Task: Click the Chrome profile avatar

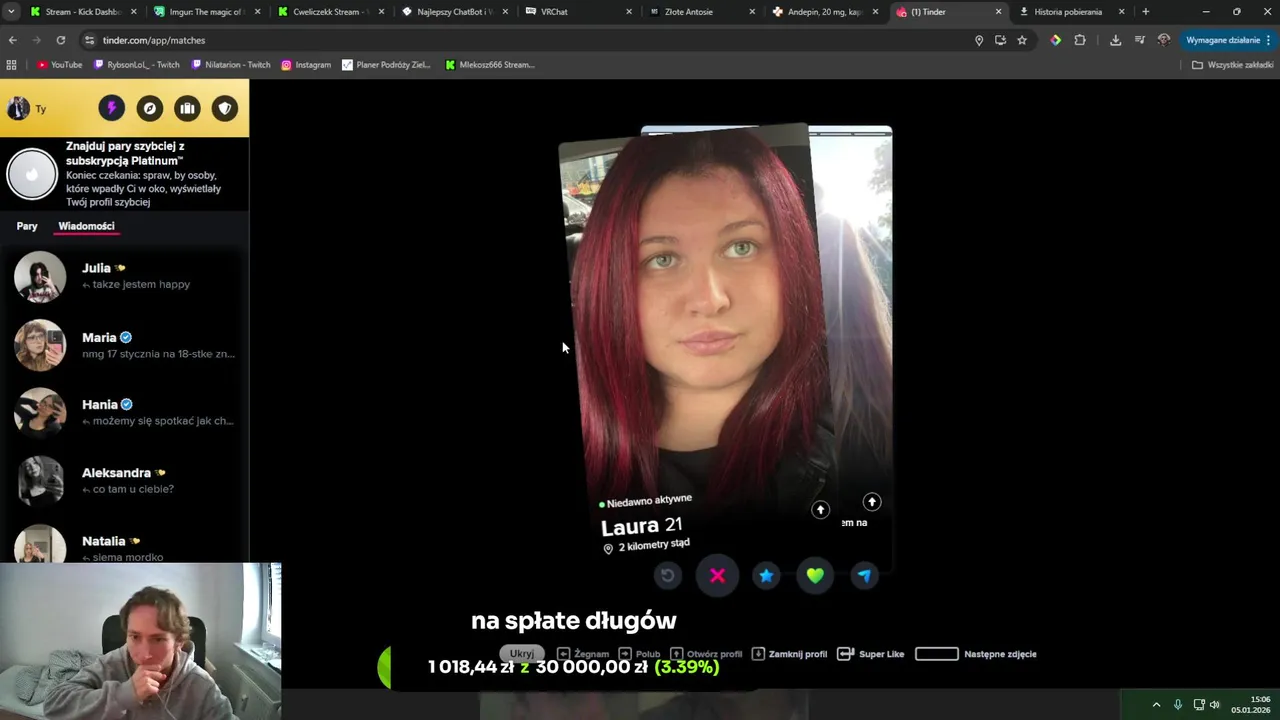Action: click(x=1164, y=40)
